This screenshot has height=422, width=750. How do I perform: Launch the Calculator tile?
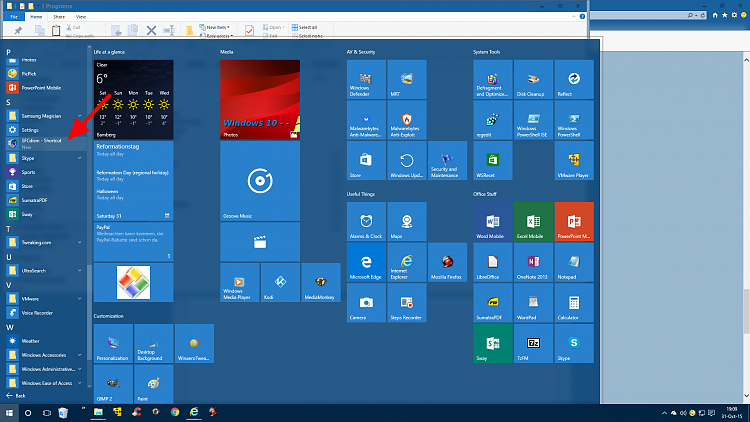tap(574, 303)
